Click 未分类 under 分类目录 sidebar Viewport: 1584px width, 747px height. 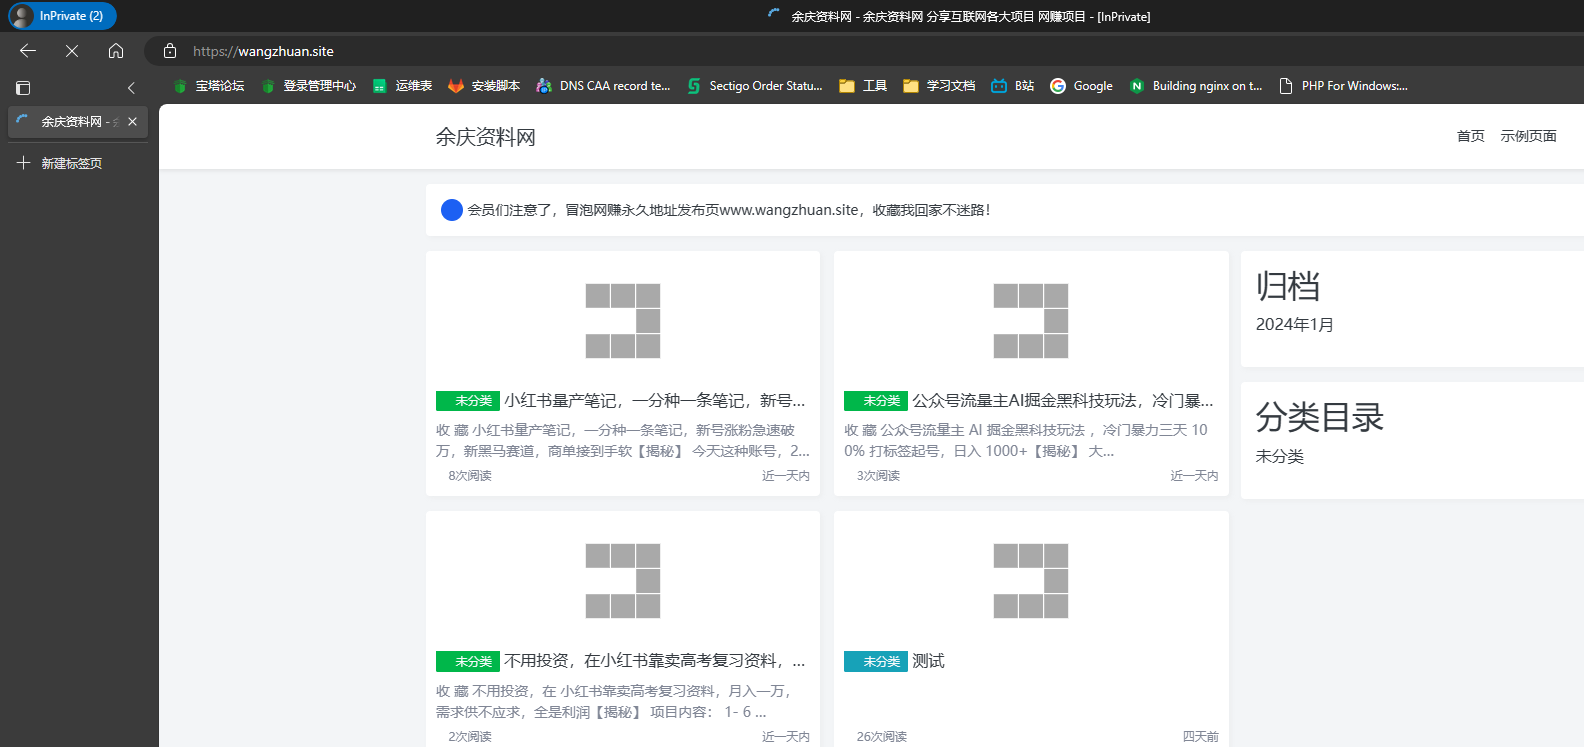click(1280, 457)
